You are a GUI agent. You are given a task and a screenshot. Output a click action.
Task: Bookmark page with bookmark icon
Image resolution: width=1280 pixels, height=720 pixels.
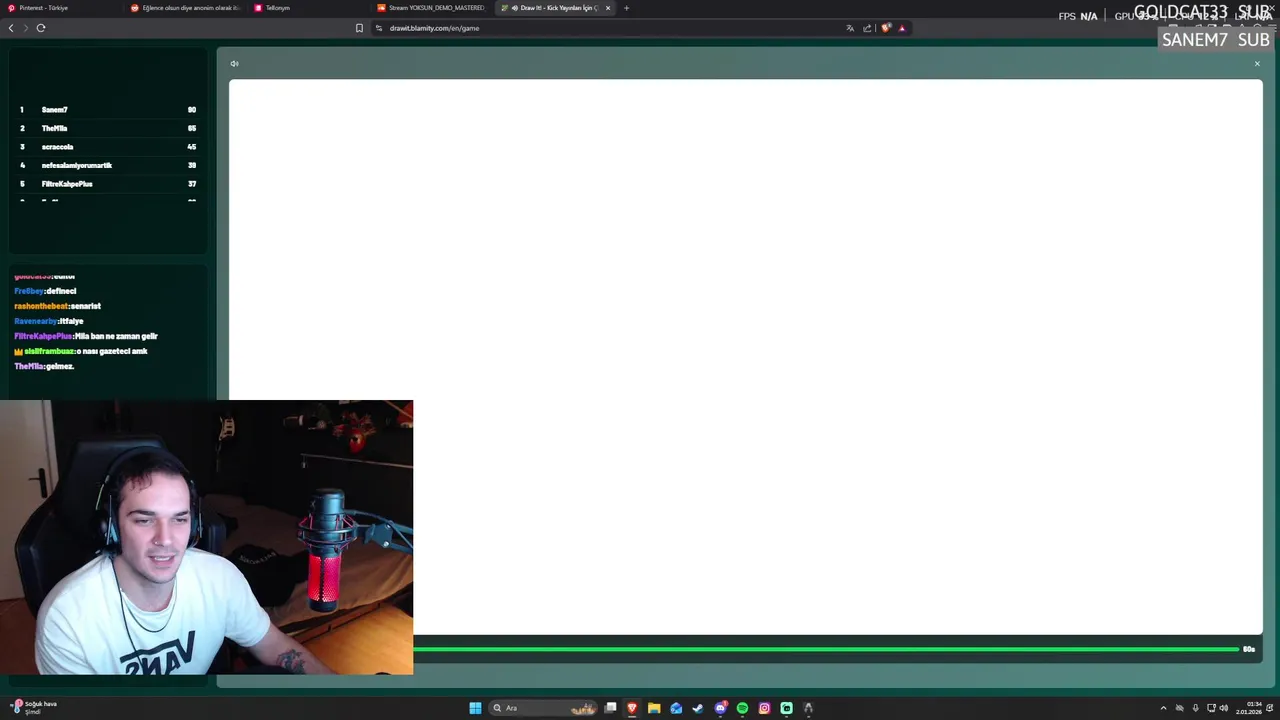[359, 28]
